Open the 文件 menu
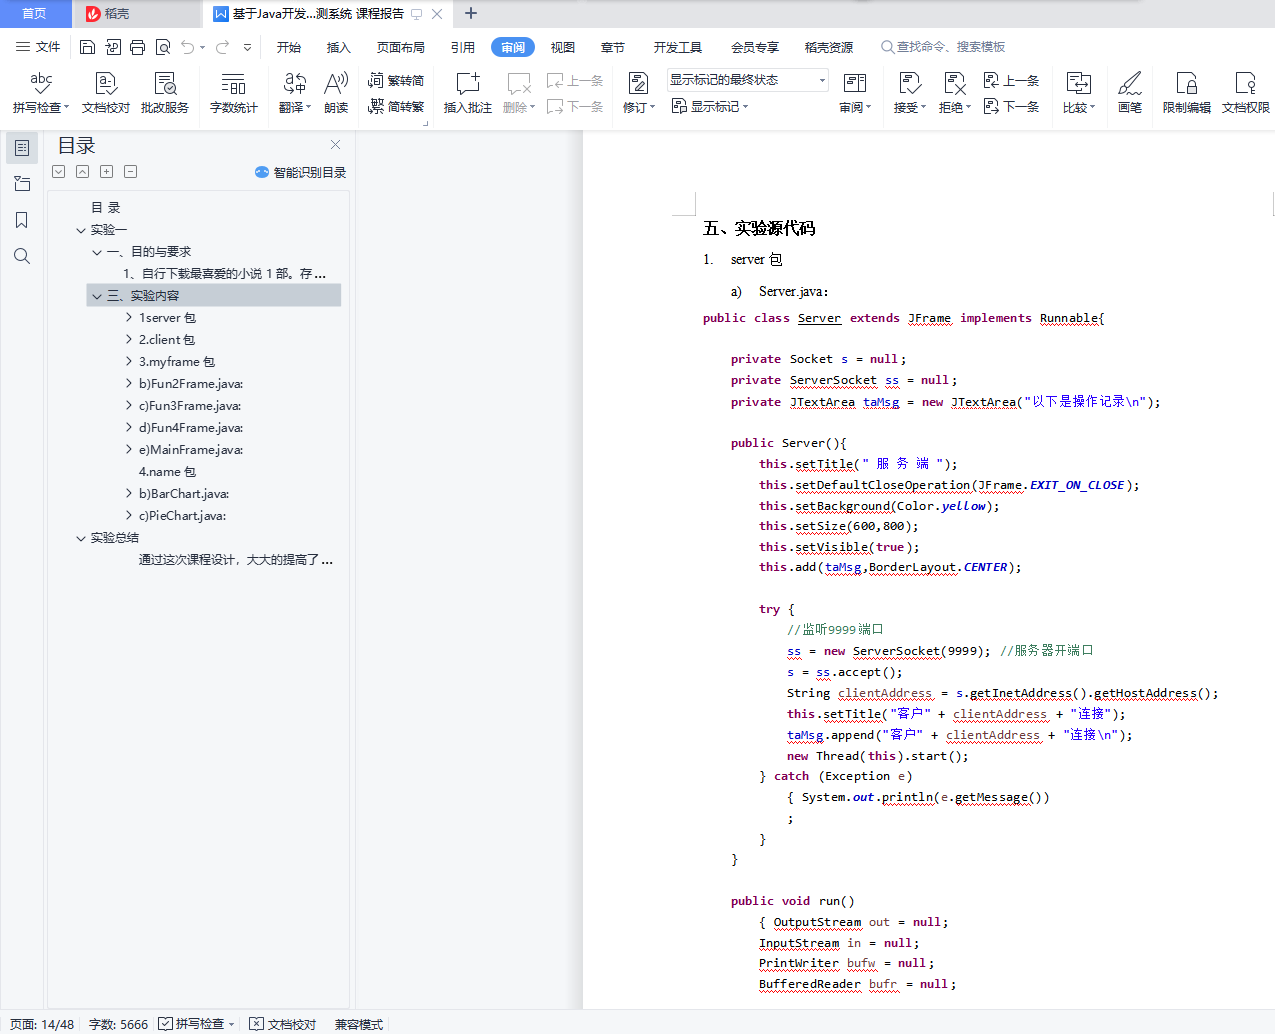 (x=38, y=47)
